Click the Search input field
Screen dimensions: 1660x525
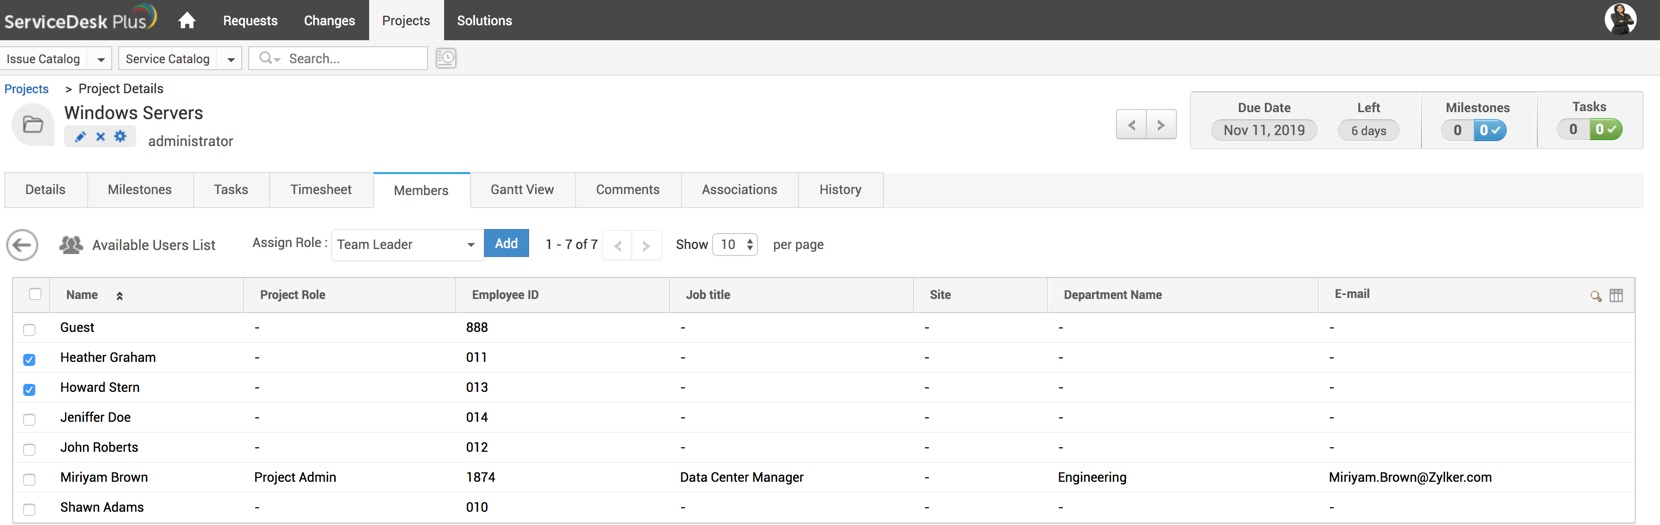(350, 59)
